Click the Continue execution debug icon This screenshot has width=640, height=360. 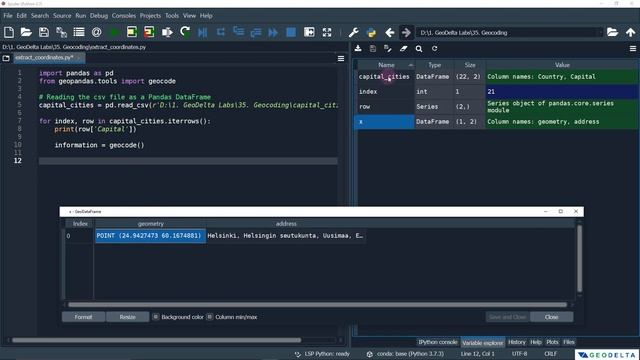pyautogui.click(x=273, y=32)
